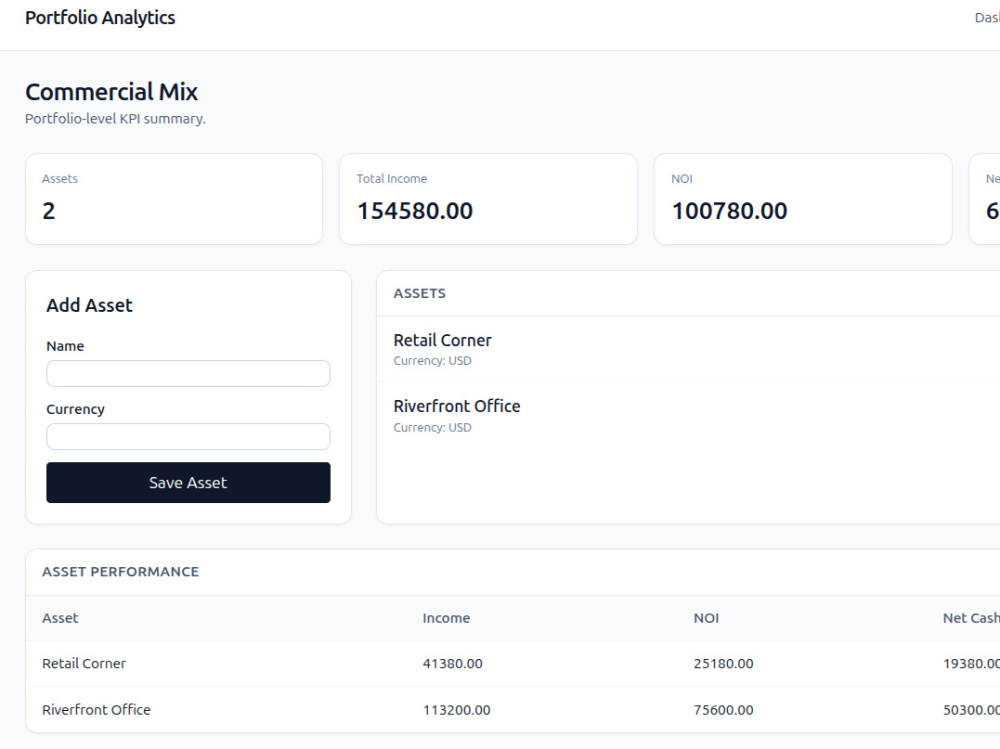
Task: Click Retail Corner income 41380.00
Action: point(452,664)
